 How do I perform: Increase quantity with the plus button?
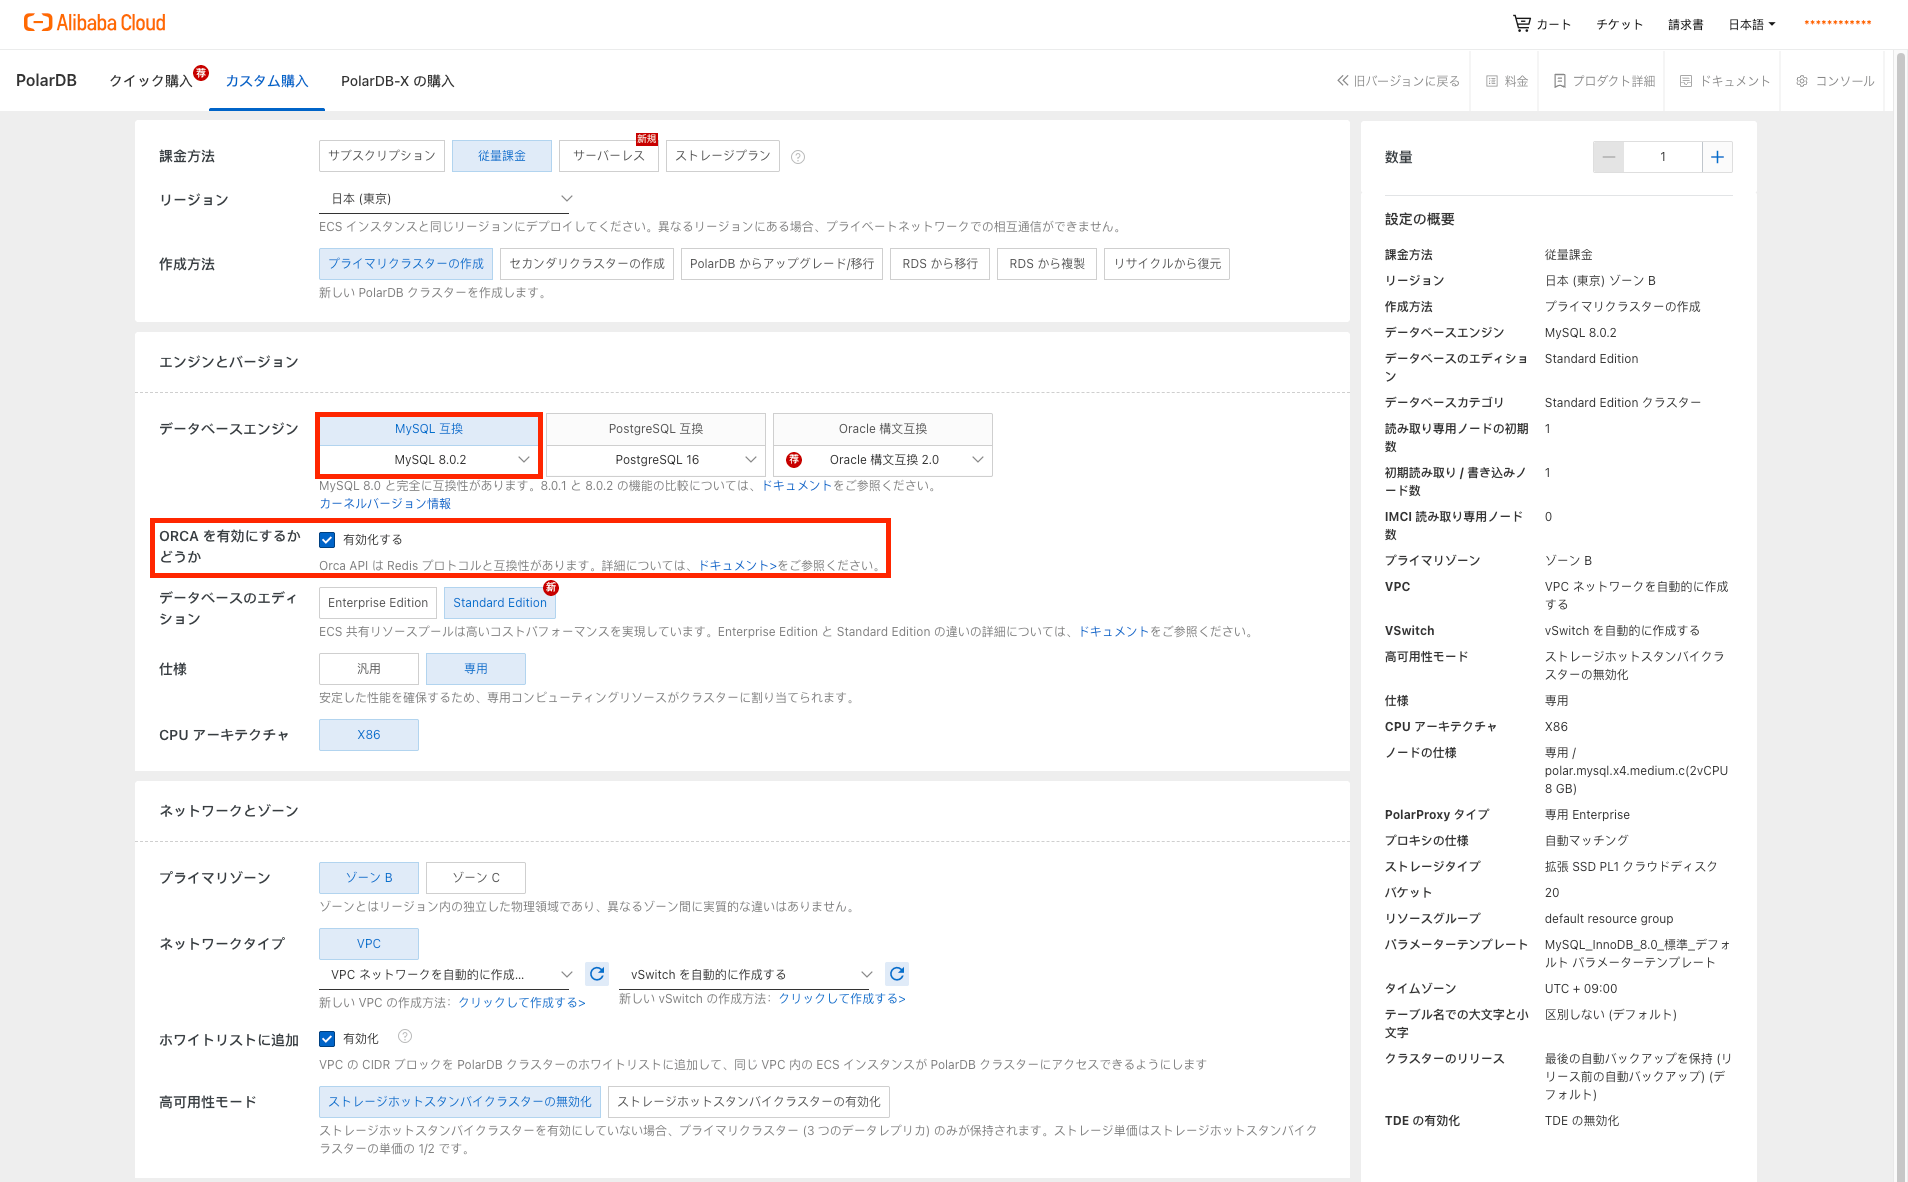(x=1717, y=157)
